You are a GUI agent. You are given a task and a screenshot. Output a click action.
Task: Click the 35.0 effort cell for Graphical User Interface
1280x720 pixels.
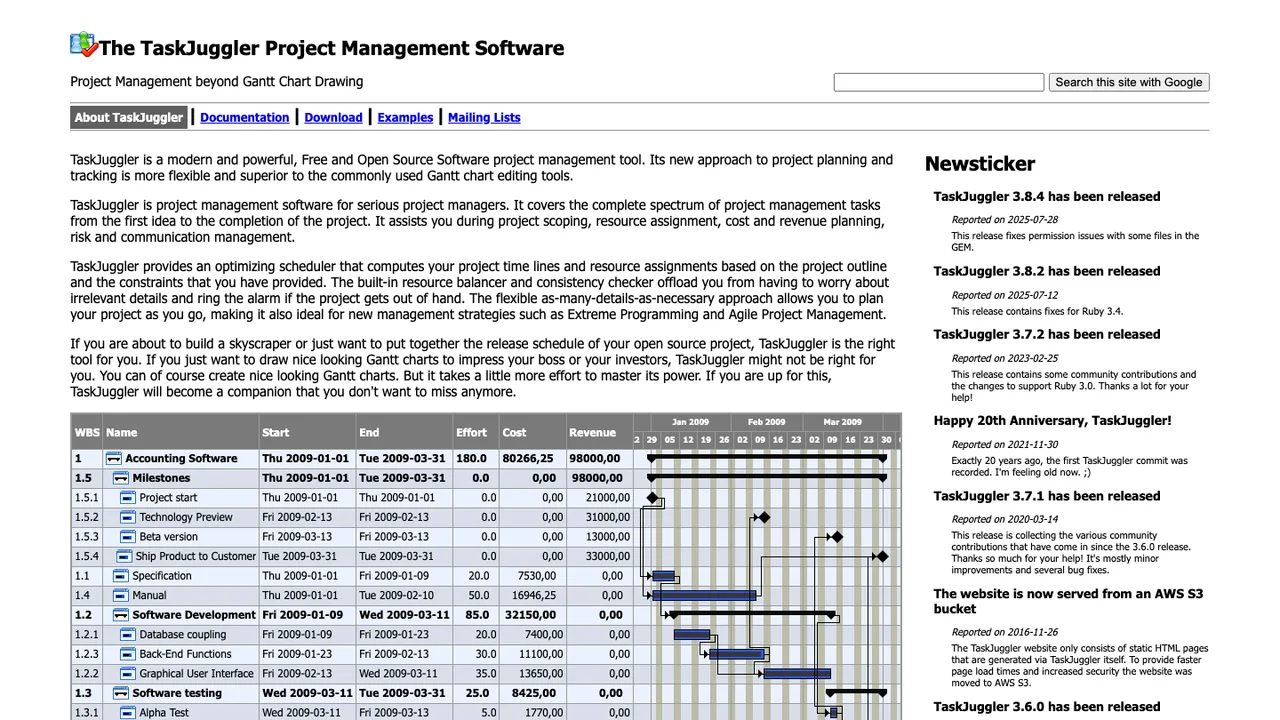[475, 673]
